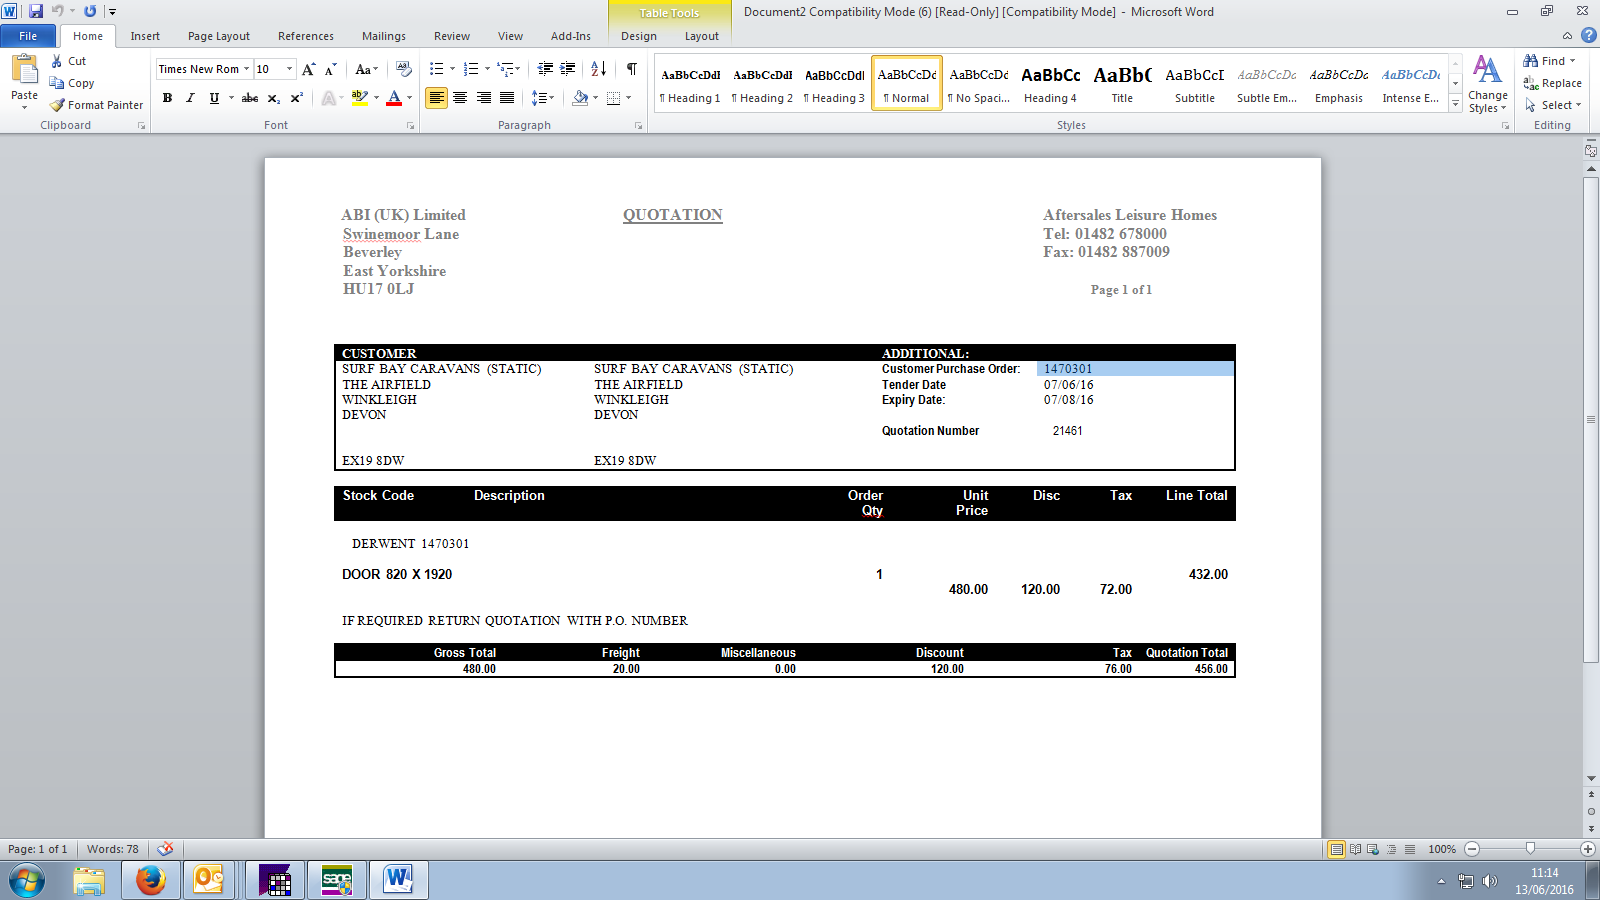Open Sage from the taskbar

point(337,880)
